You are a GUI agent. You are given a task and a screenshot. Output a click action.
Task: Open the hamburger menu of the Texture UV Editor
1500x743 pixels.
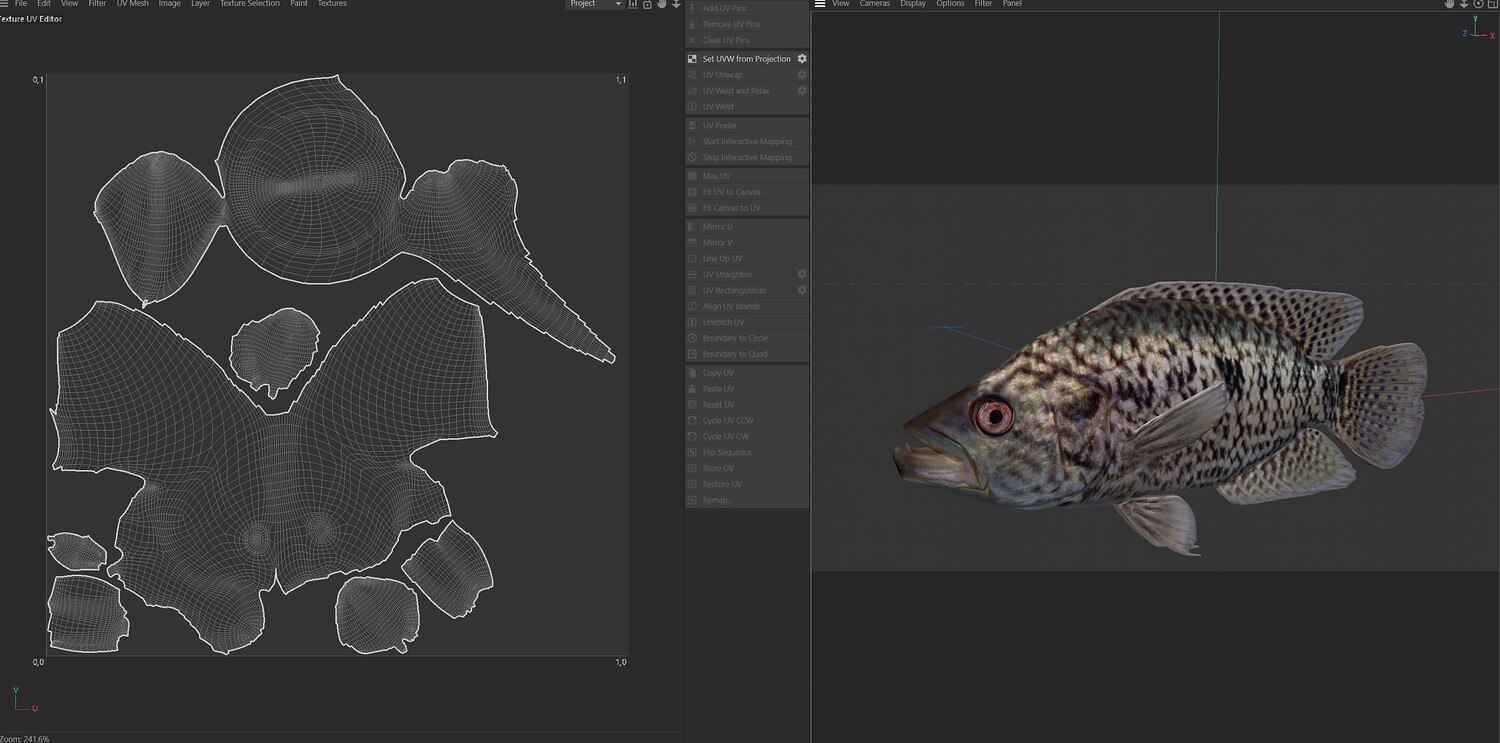tap(5, 4)
